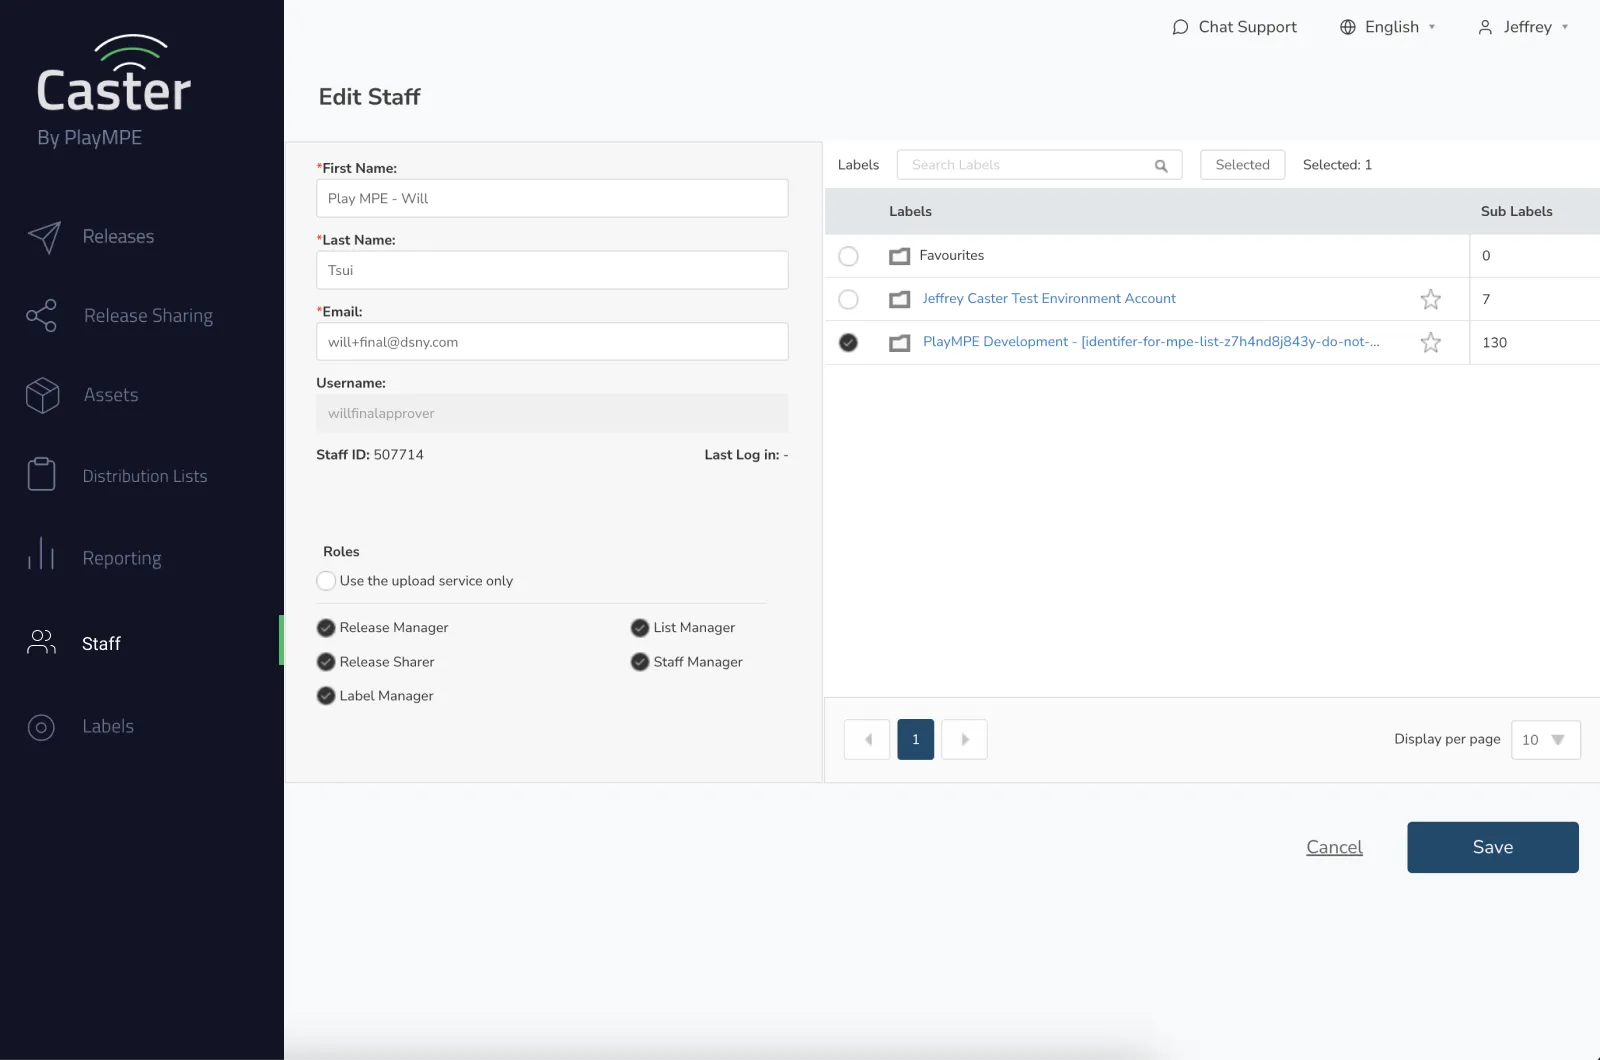Open Chat Support via speech bubble icon

1181,27
